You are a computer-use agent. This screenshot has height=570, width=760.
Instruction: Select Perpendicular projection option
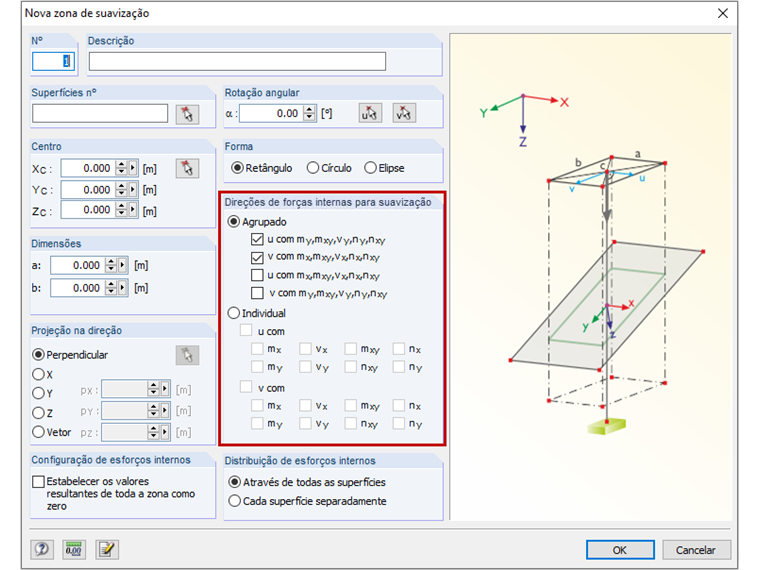[x=70, y=355]
